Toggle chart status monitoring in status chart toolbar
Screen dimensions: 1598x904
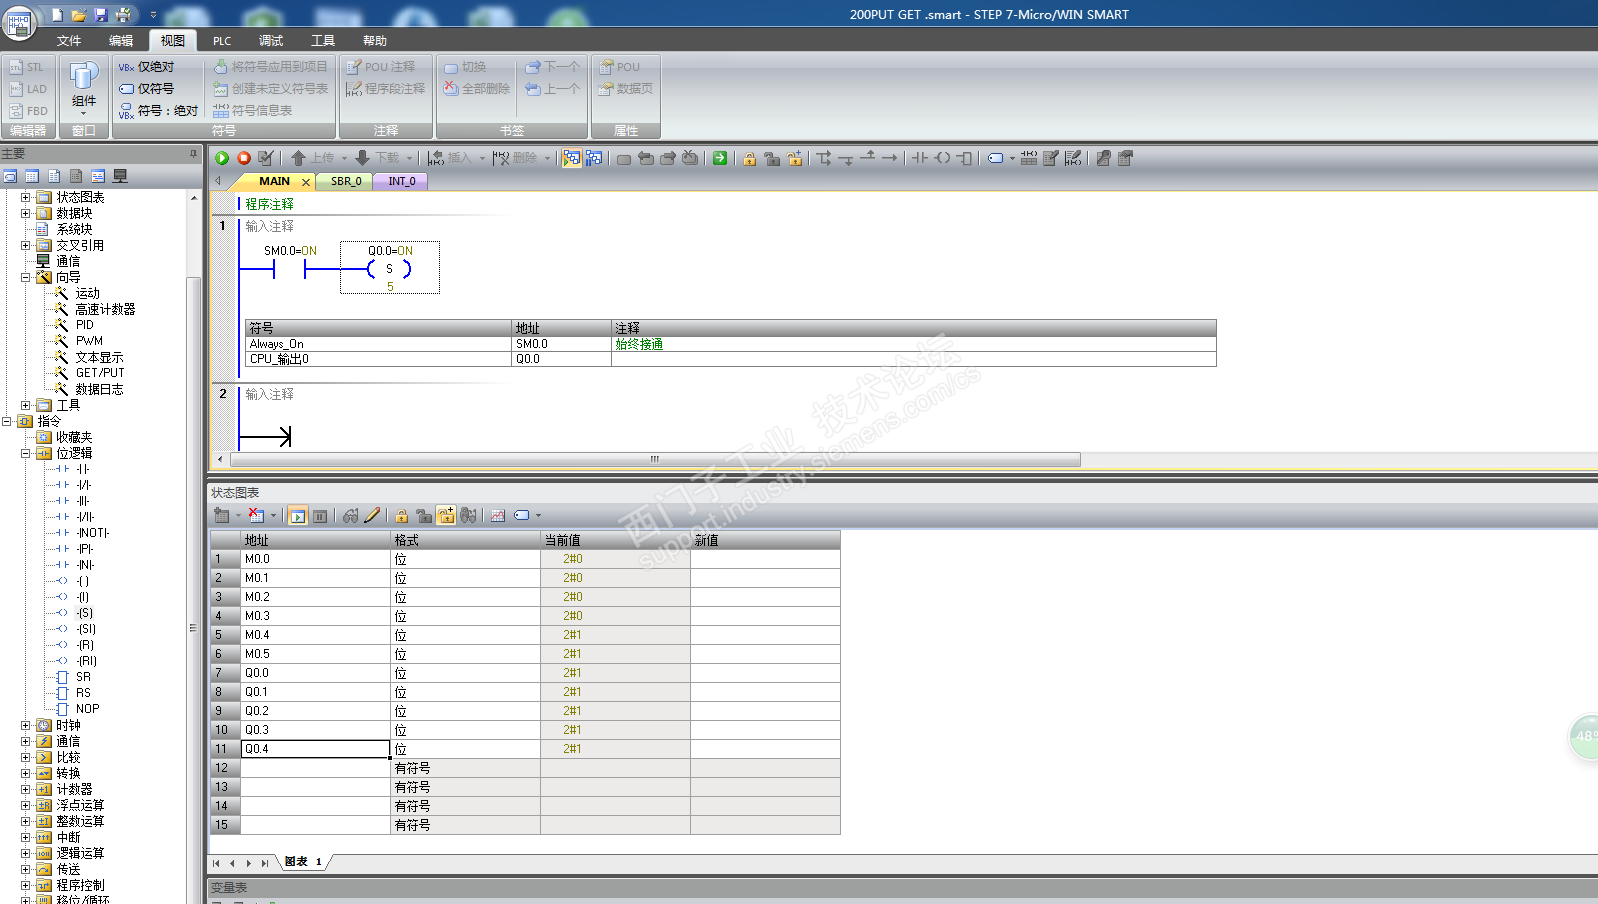298,516
